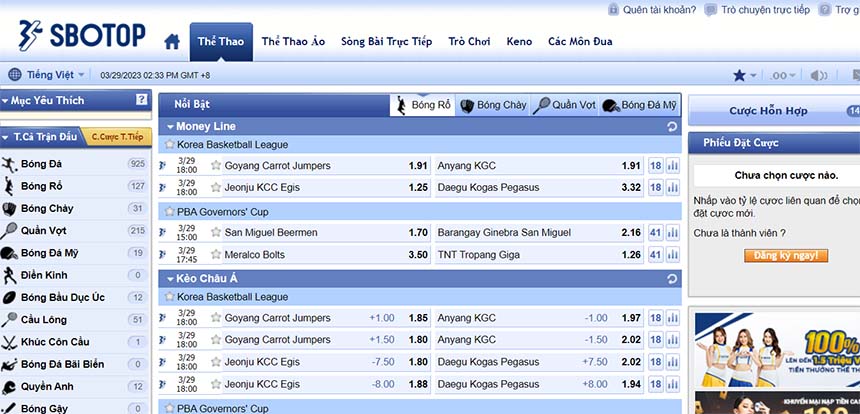The width and height of the screenshot is (860, 414).
Task: Click Quên tài khoản lock icon
Action: pos(613,10)
